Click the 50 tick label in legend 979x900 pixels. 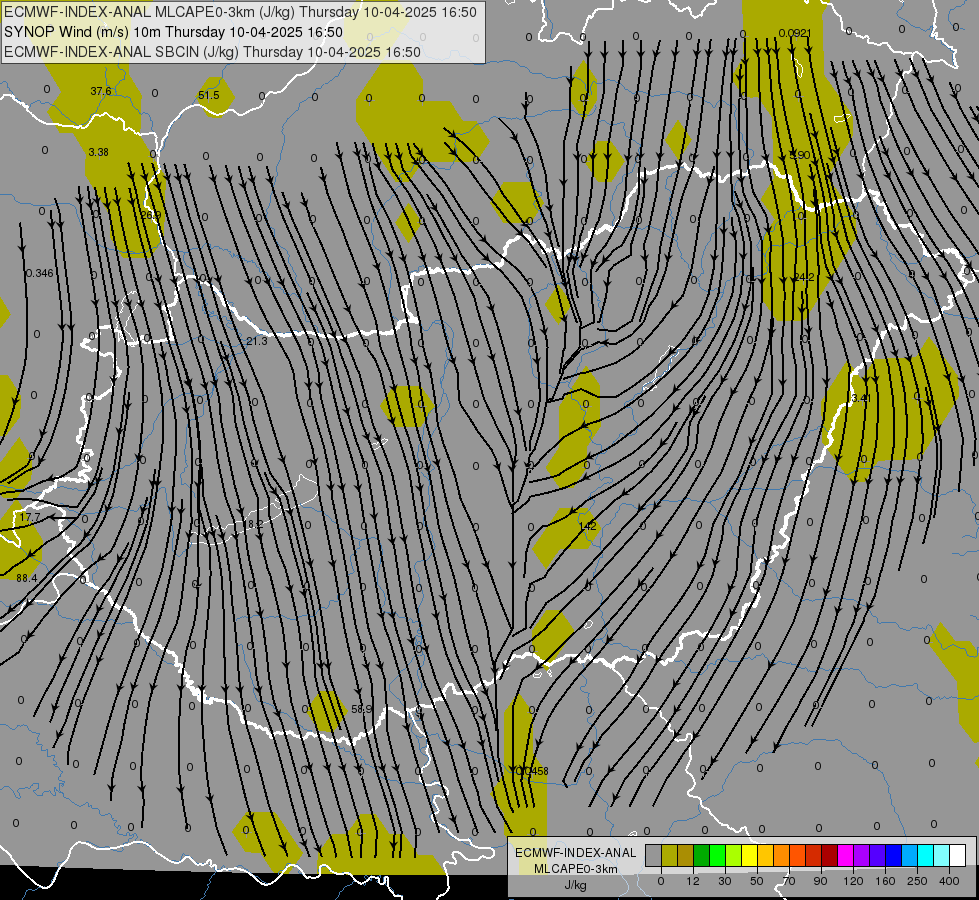tap(757, 881)
